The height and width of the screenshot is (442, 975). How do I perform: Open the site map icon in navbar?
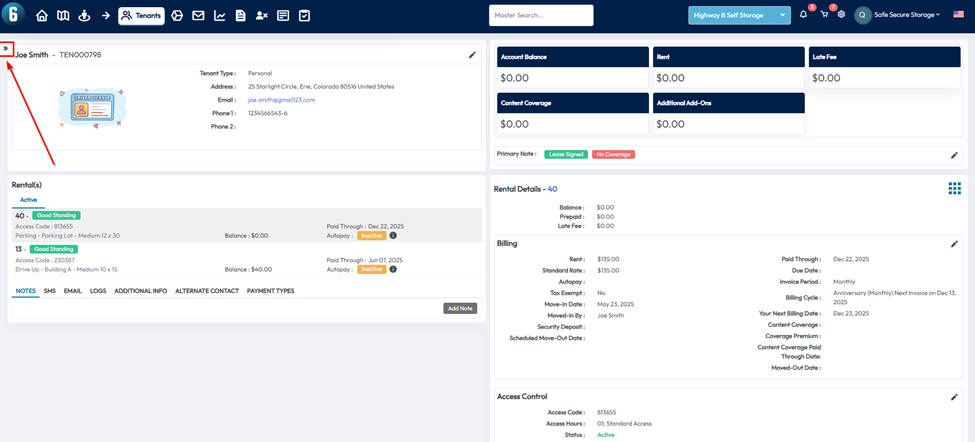tap(63, 15)
